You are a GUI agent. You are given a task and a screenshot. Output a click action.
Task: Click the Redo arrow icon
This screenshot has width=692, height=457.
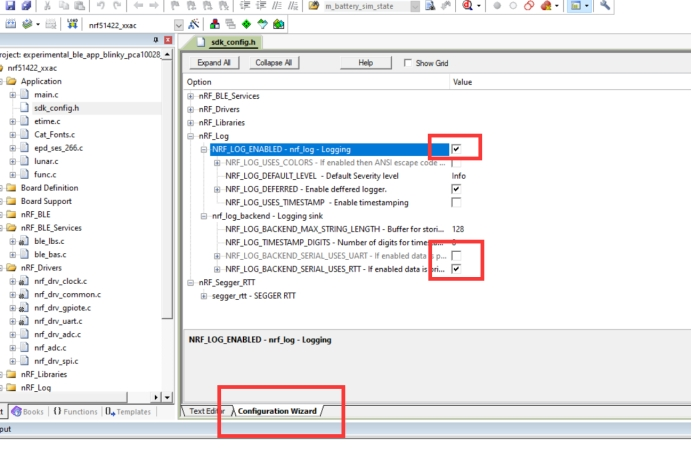[117, 5]
